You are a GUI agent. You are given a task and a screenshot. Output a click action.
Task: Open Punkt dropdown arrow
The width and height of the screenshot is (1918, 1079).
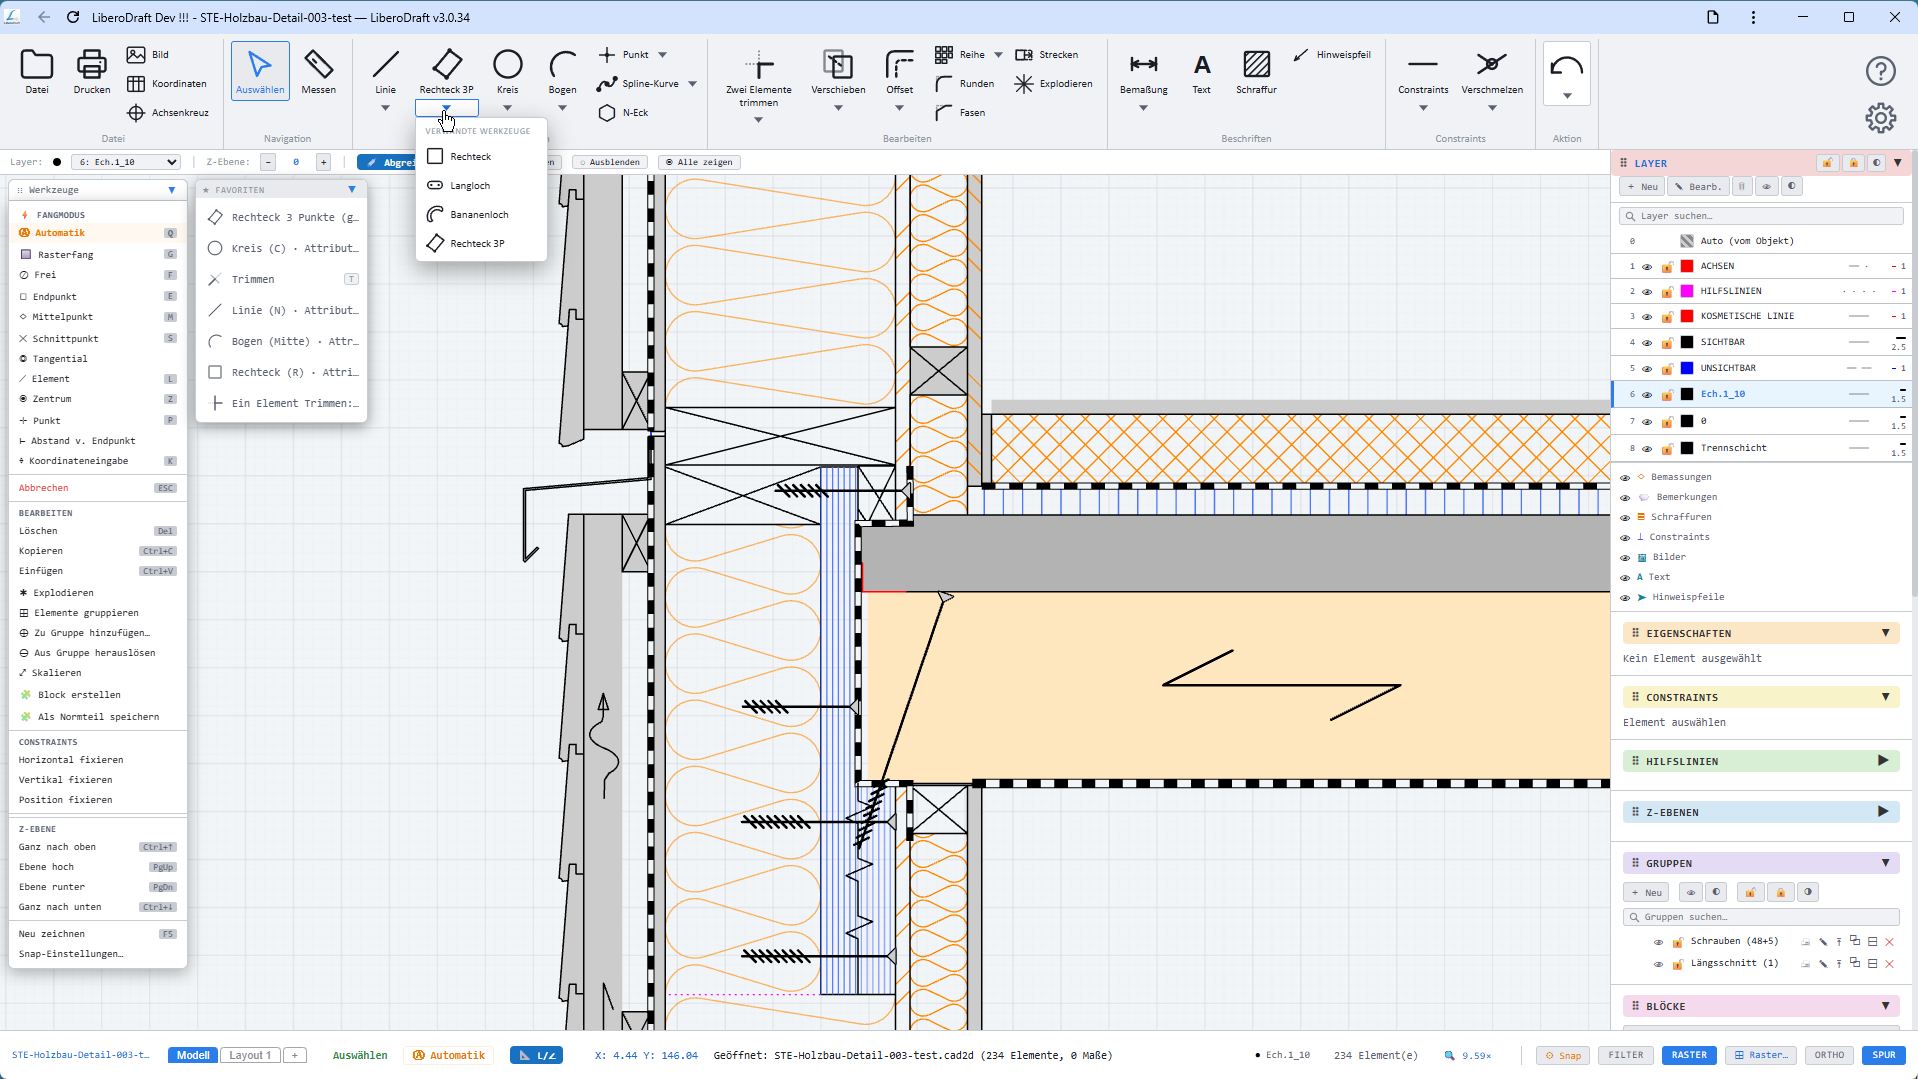point(662,55)
